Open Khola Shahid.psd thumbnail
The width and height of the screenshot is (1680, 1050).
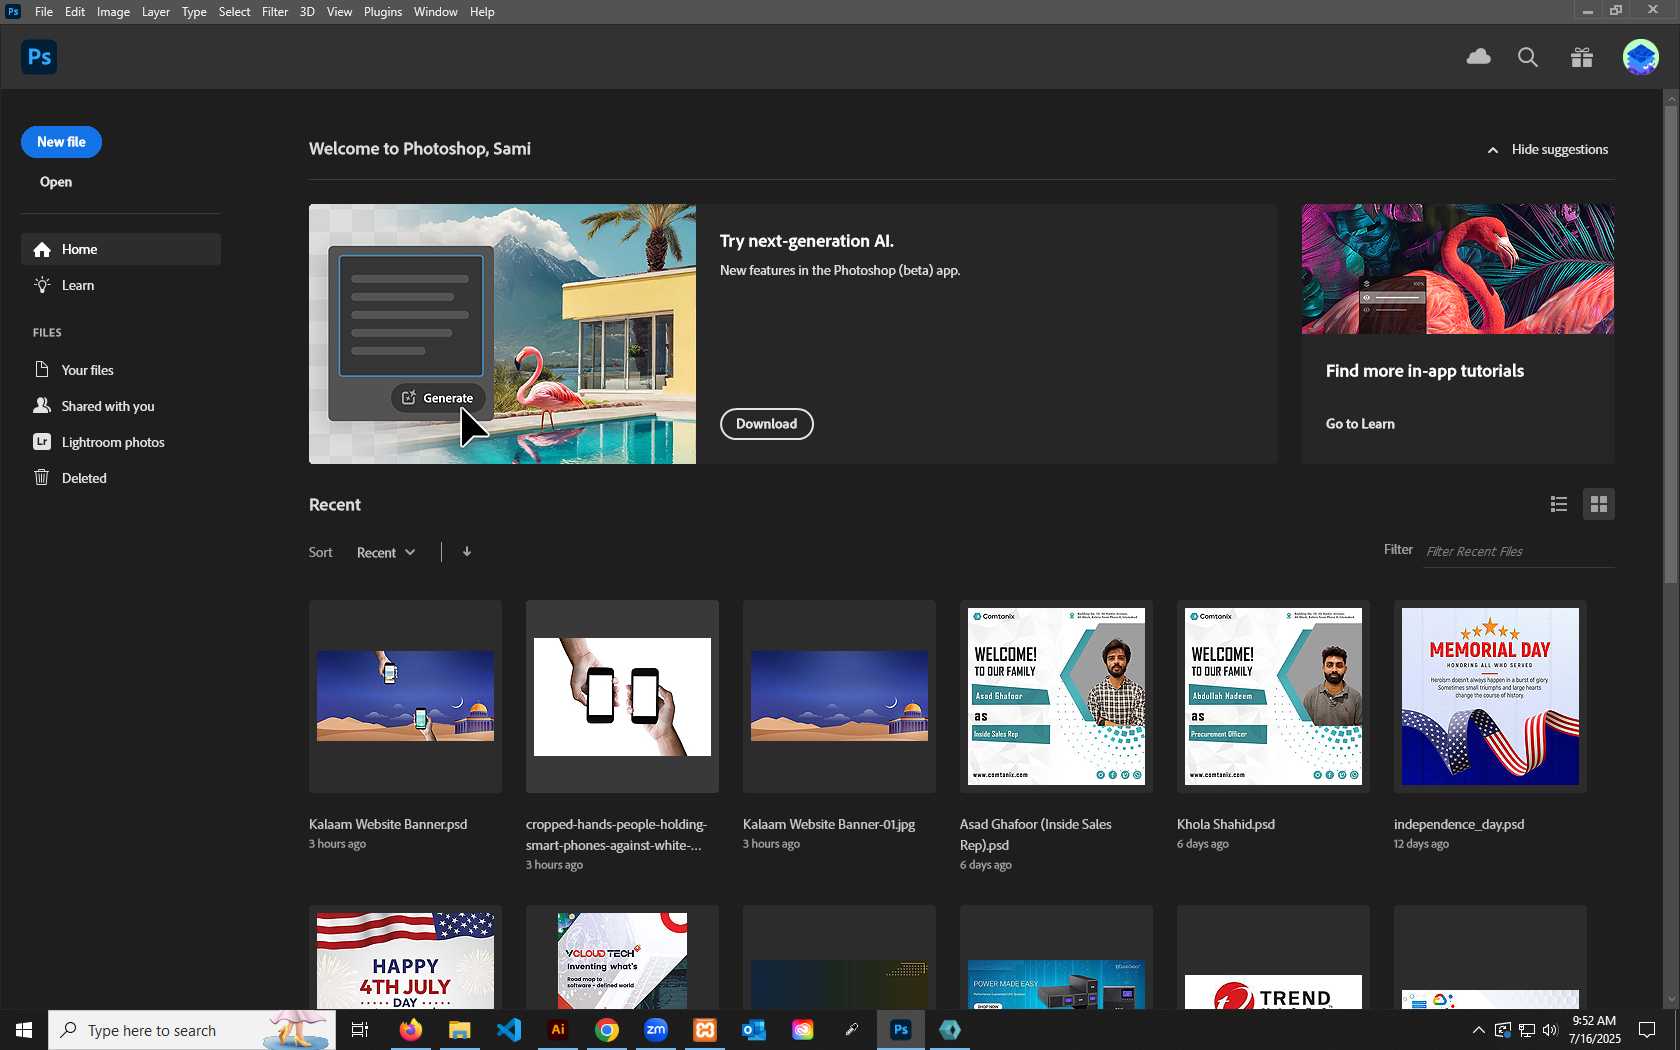[1273, 696]
